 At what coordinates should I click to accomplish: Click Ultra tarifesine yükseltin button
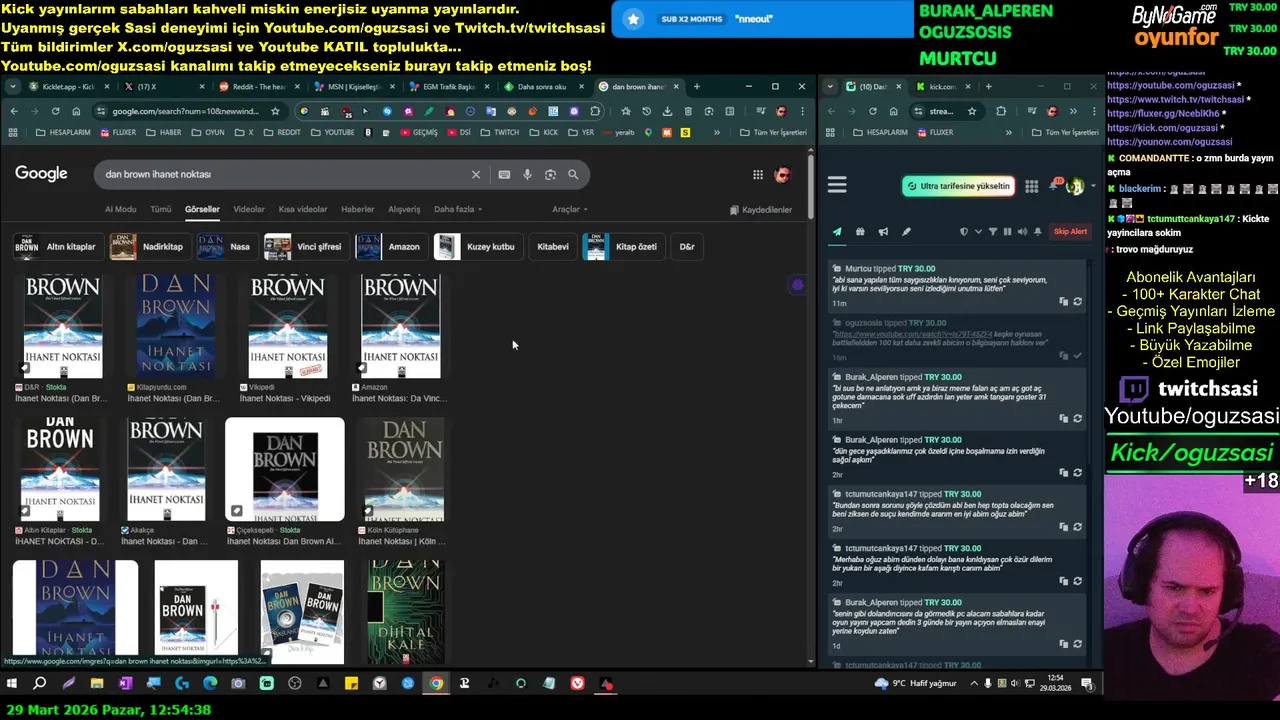(958, 186)
